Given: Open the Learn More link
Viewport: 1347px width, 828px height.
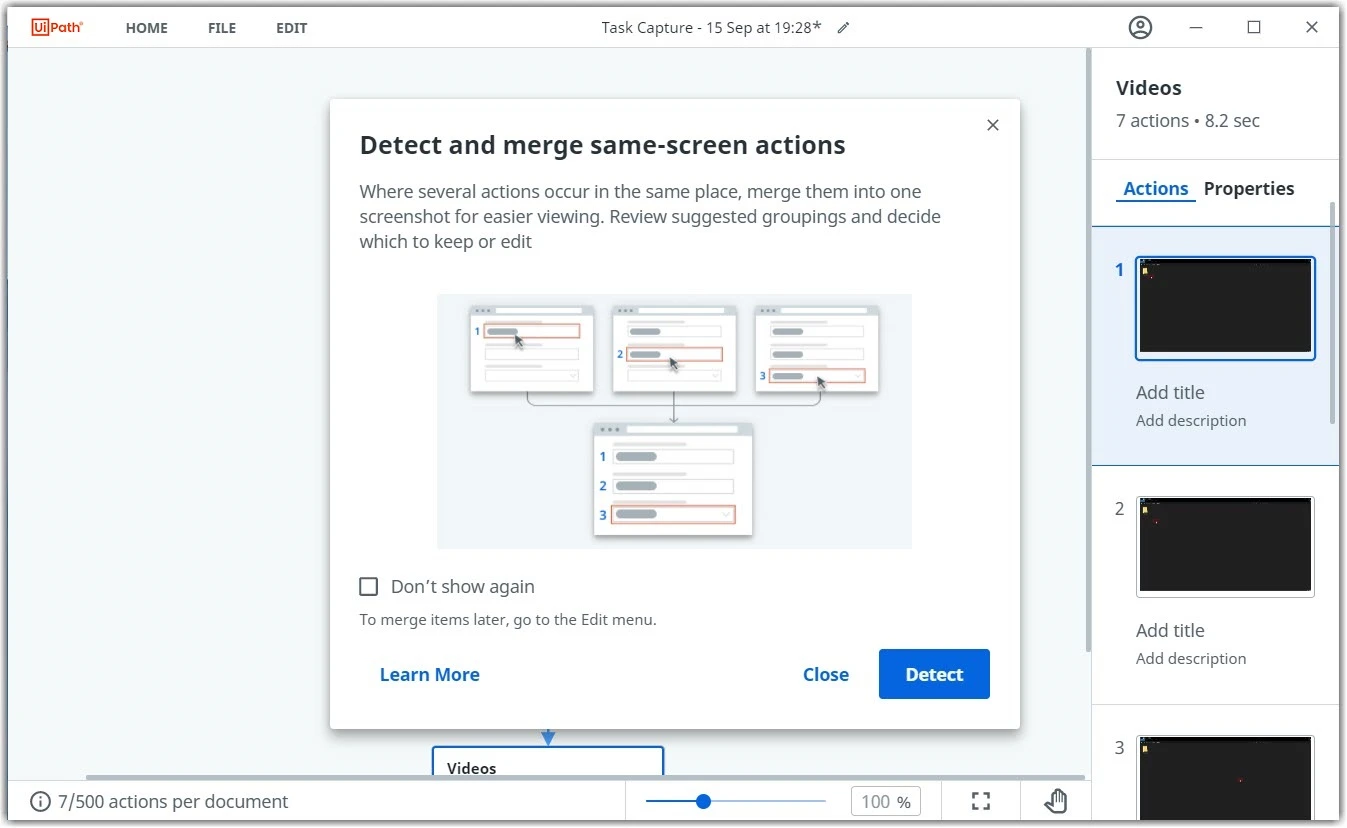Looking at the screenshot, I should [x=430, y=674].
